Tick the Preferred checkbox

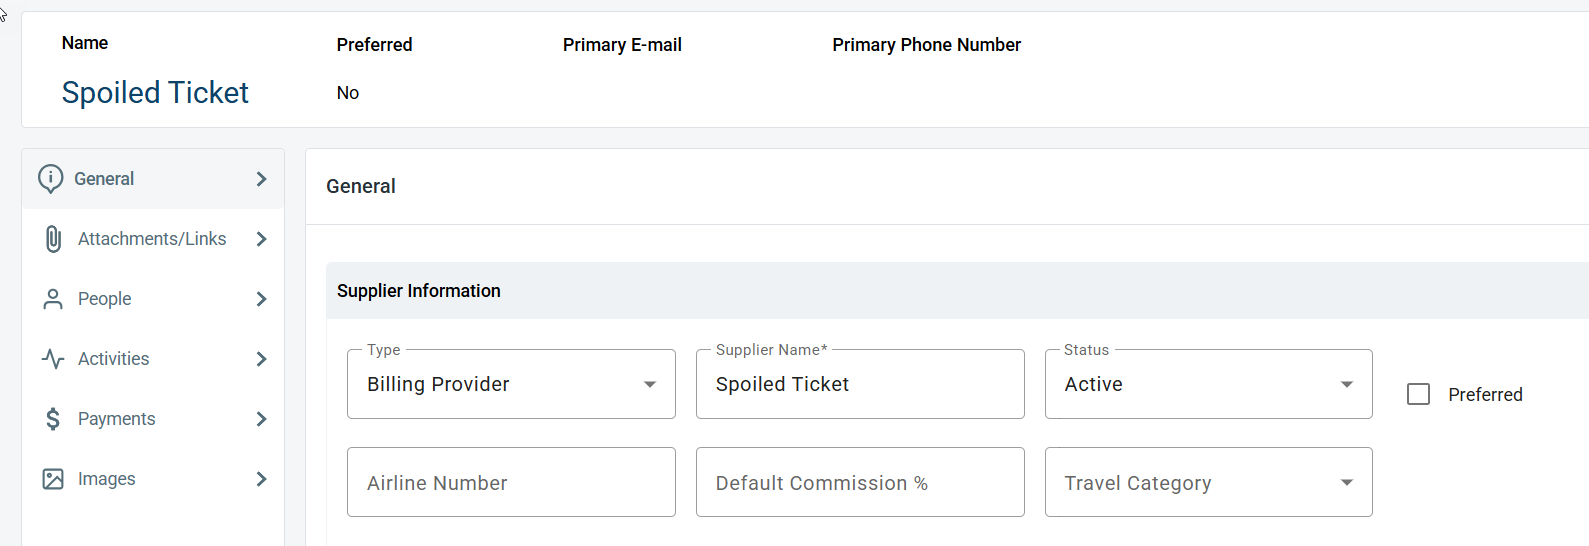tap(1418, 394)
